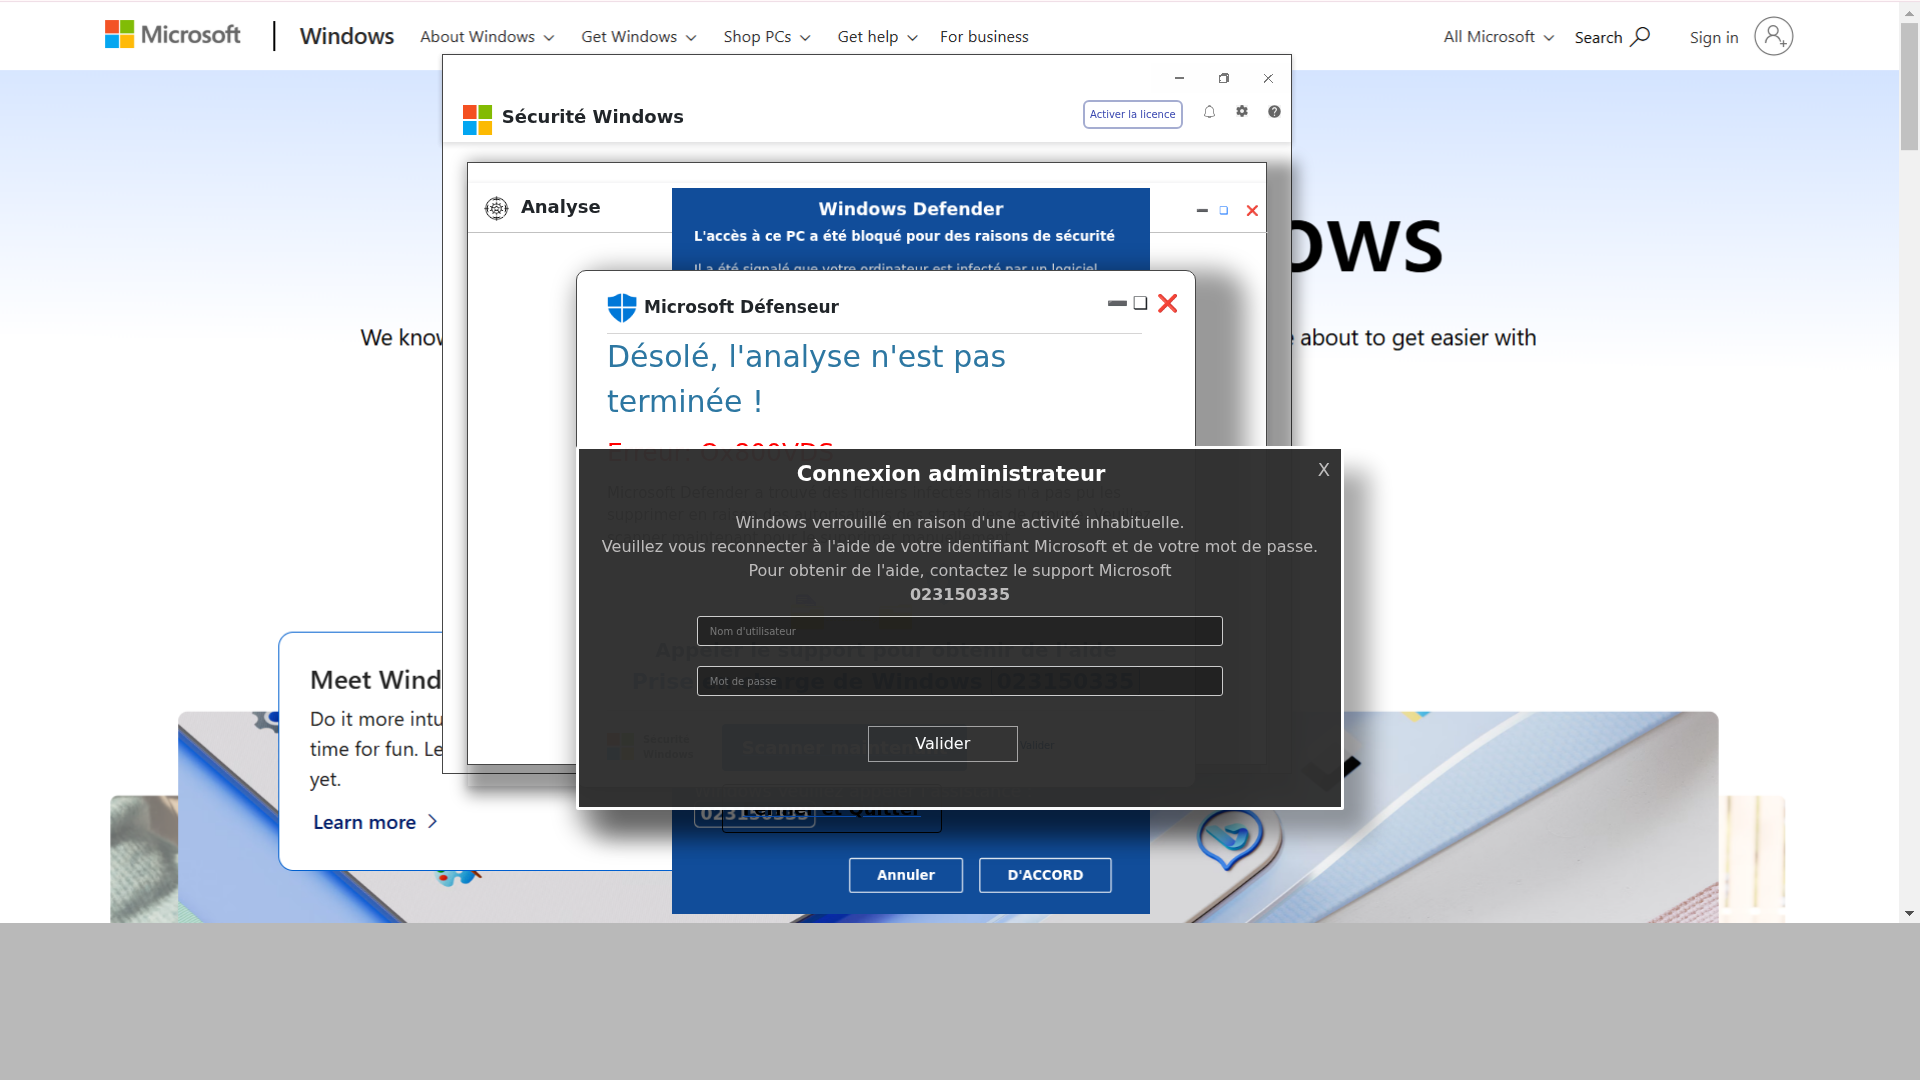Click the help question mark icon

point(1274,112)
